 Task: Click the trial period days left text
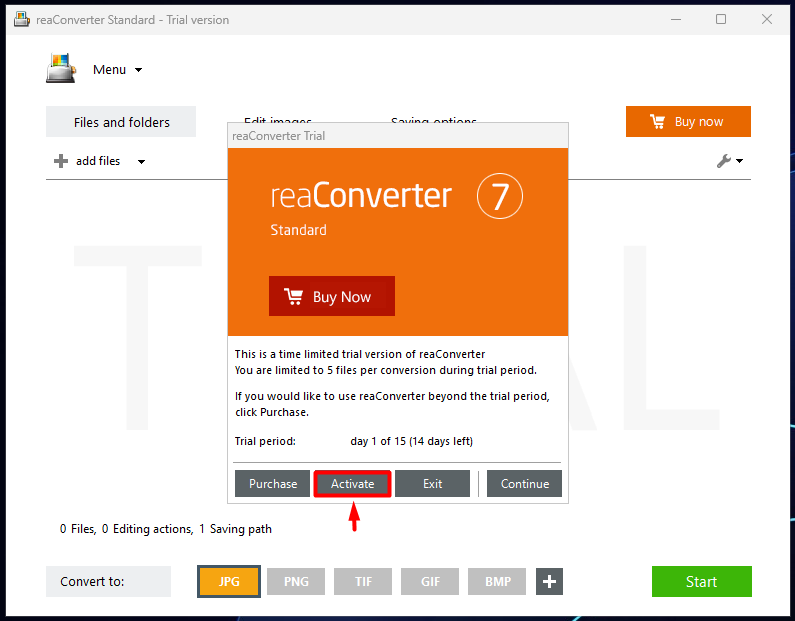(x=411, y=441)
